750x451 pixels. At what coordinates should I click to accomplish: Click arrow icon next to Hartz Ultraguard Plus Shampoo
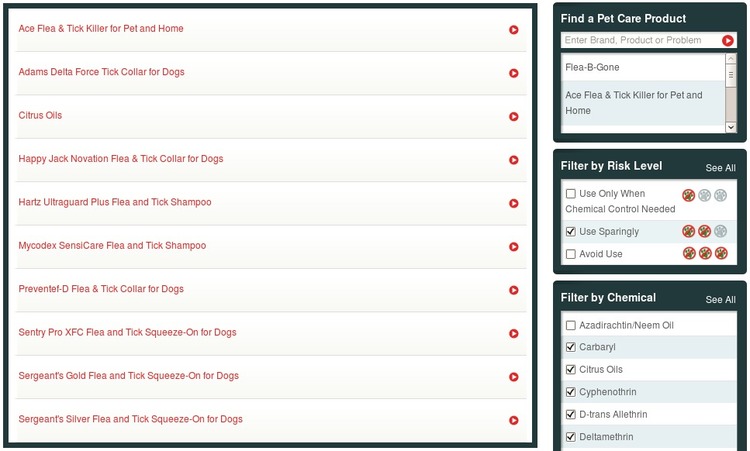tap(513, 204)
